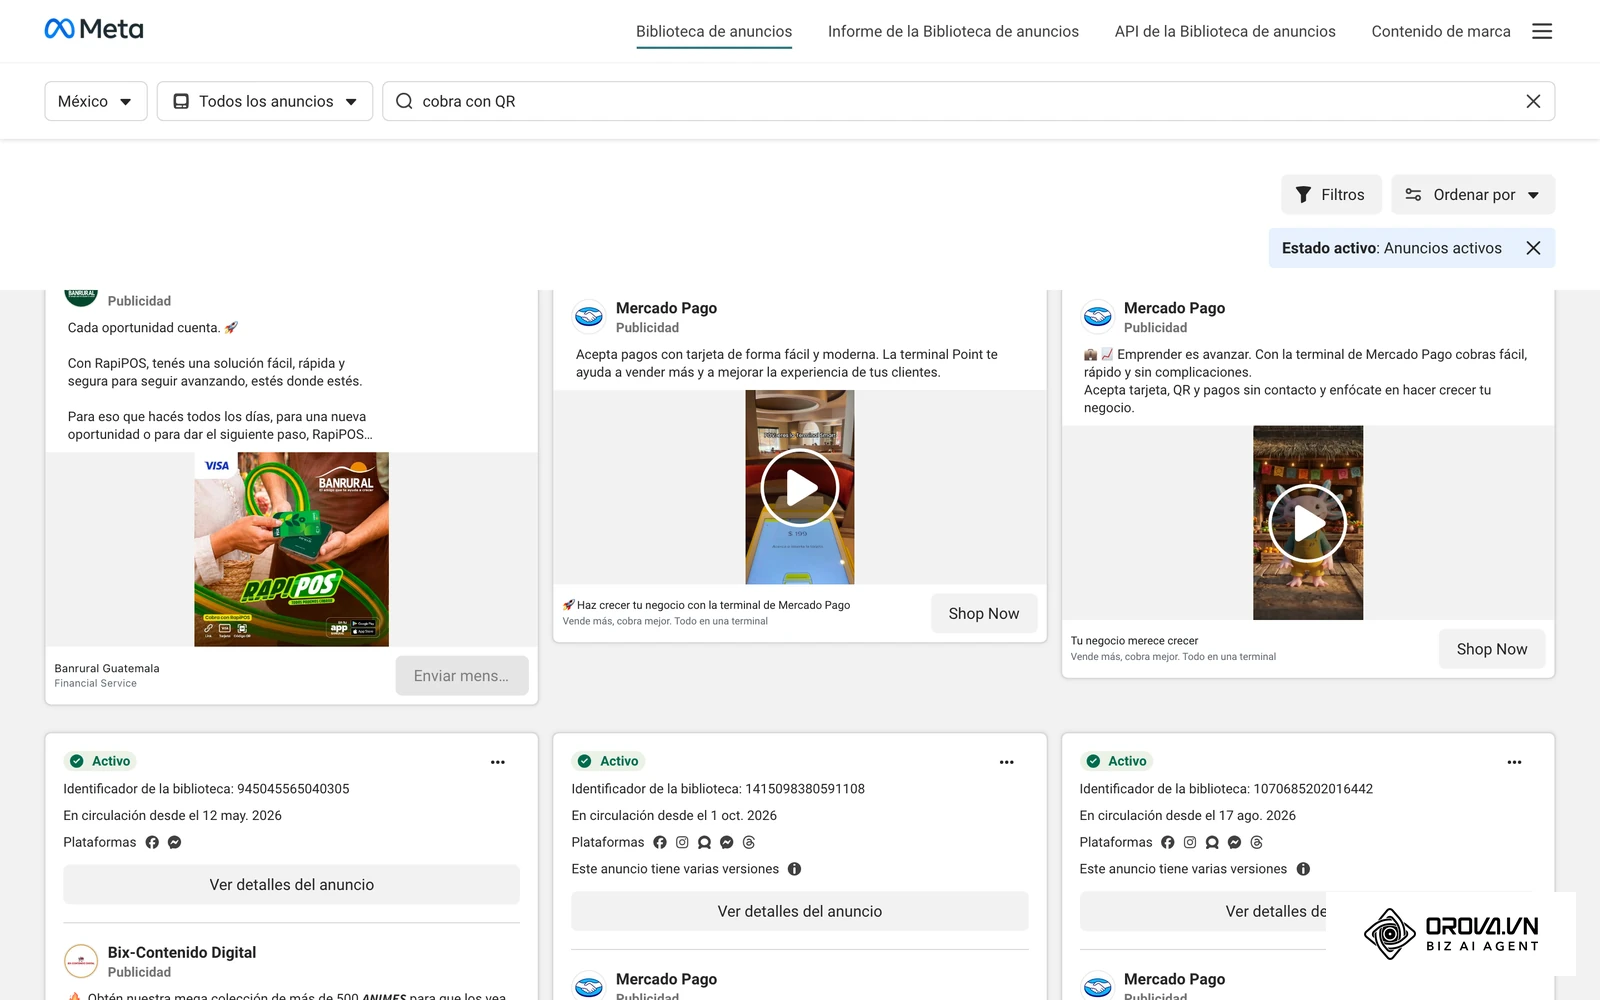Click Mercado Pago avatar on the Emprender ad

1098,316
